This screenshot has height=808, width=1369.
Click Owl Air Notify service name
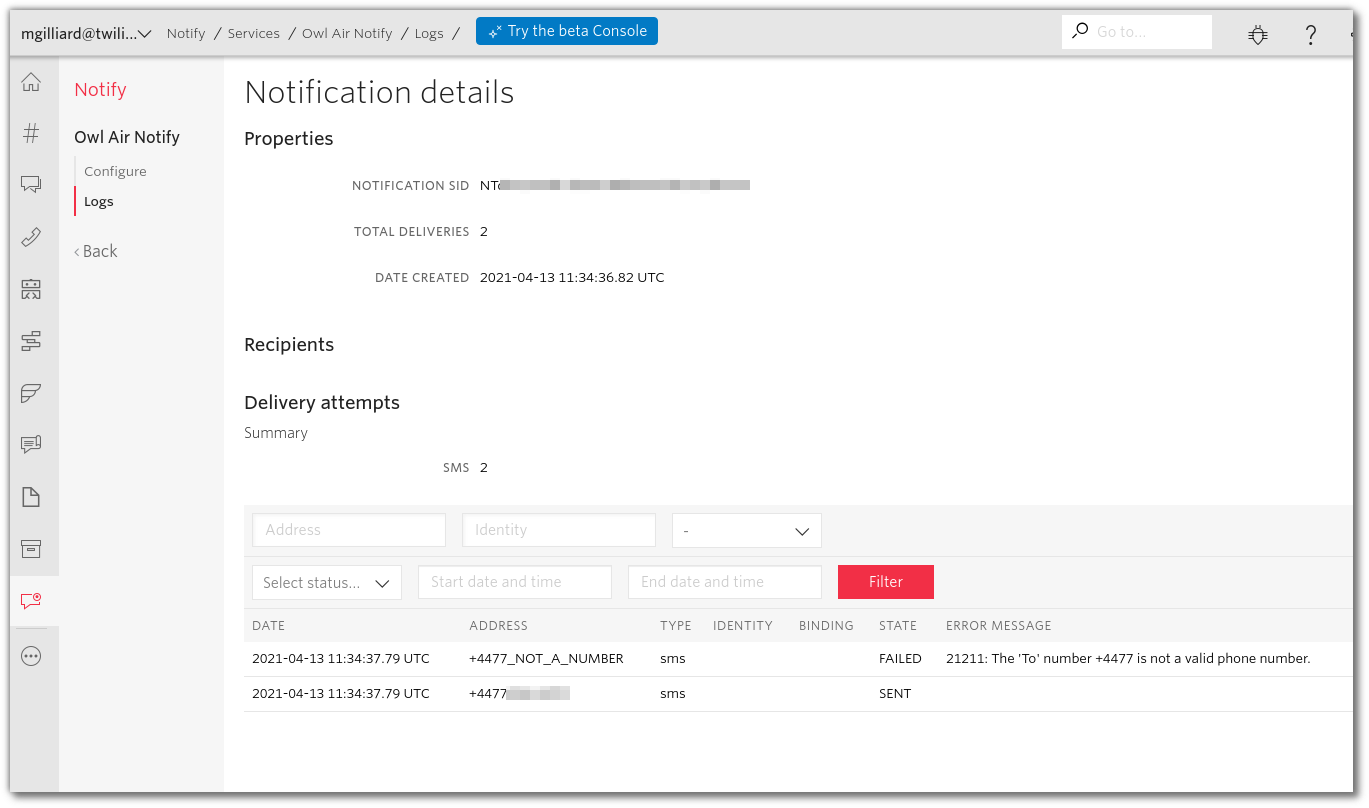tap(127, 137)
